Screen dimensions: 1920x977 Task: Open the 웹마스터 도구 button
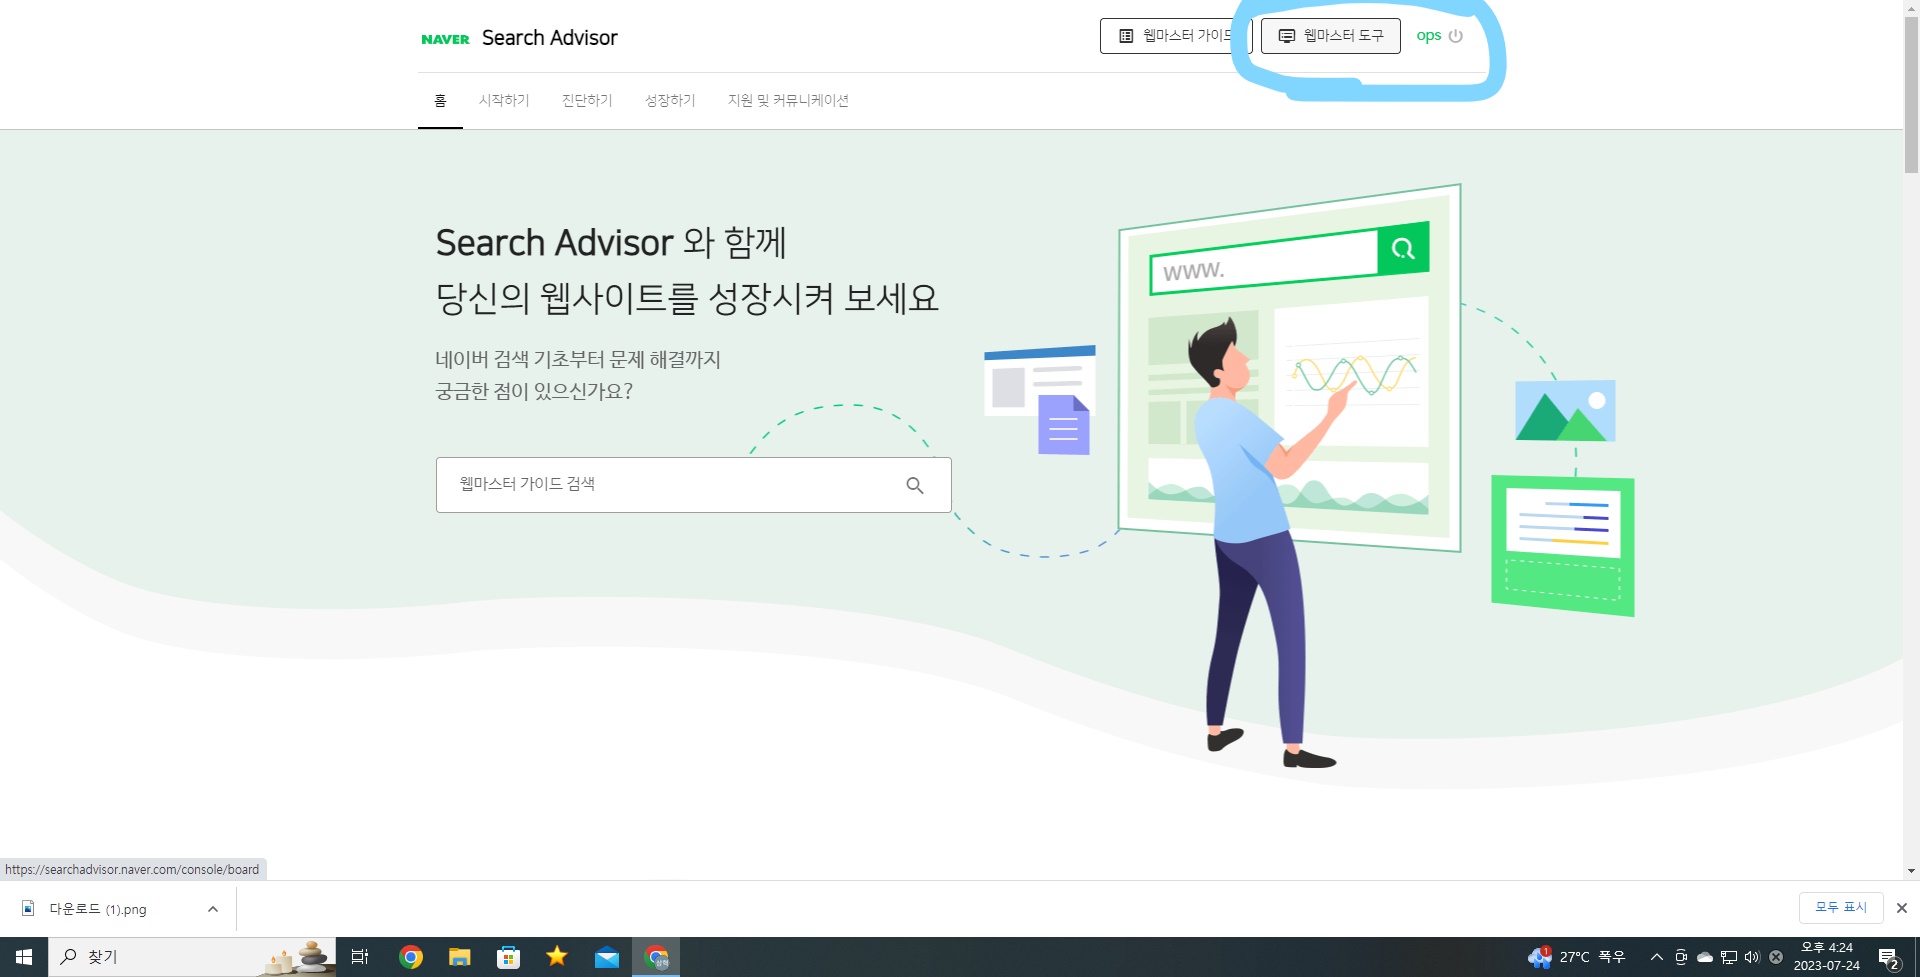[x=1331, y=36]
